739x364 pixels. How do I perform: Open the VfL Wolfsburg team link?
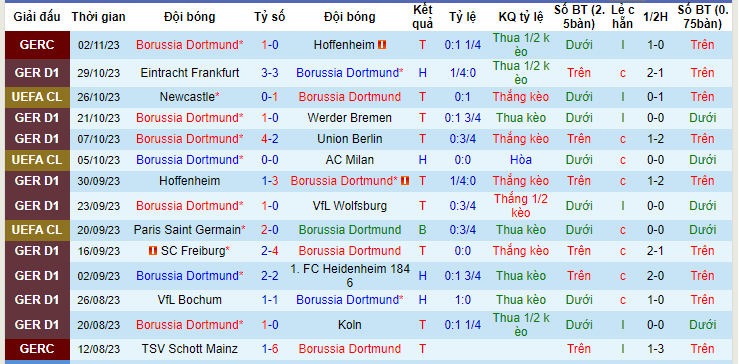click(350, 206)
